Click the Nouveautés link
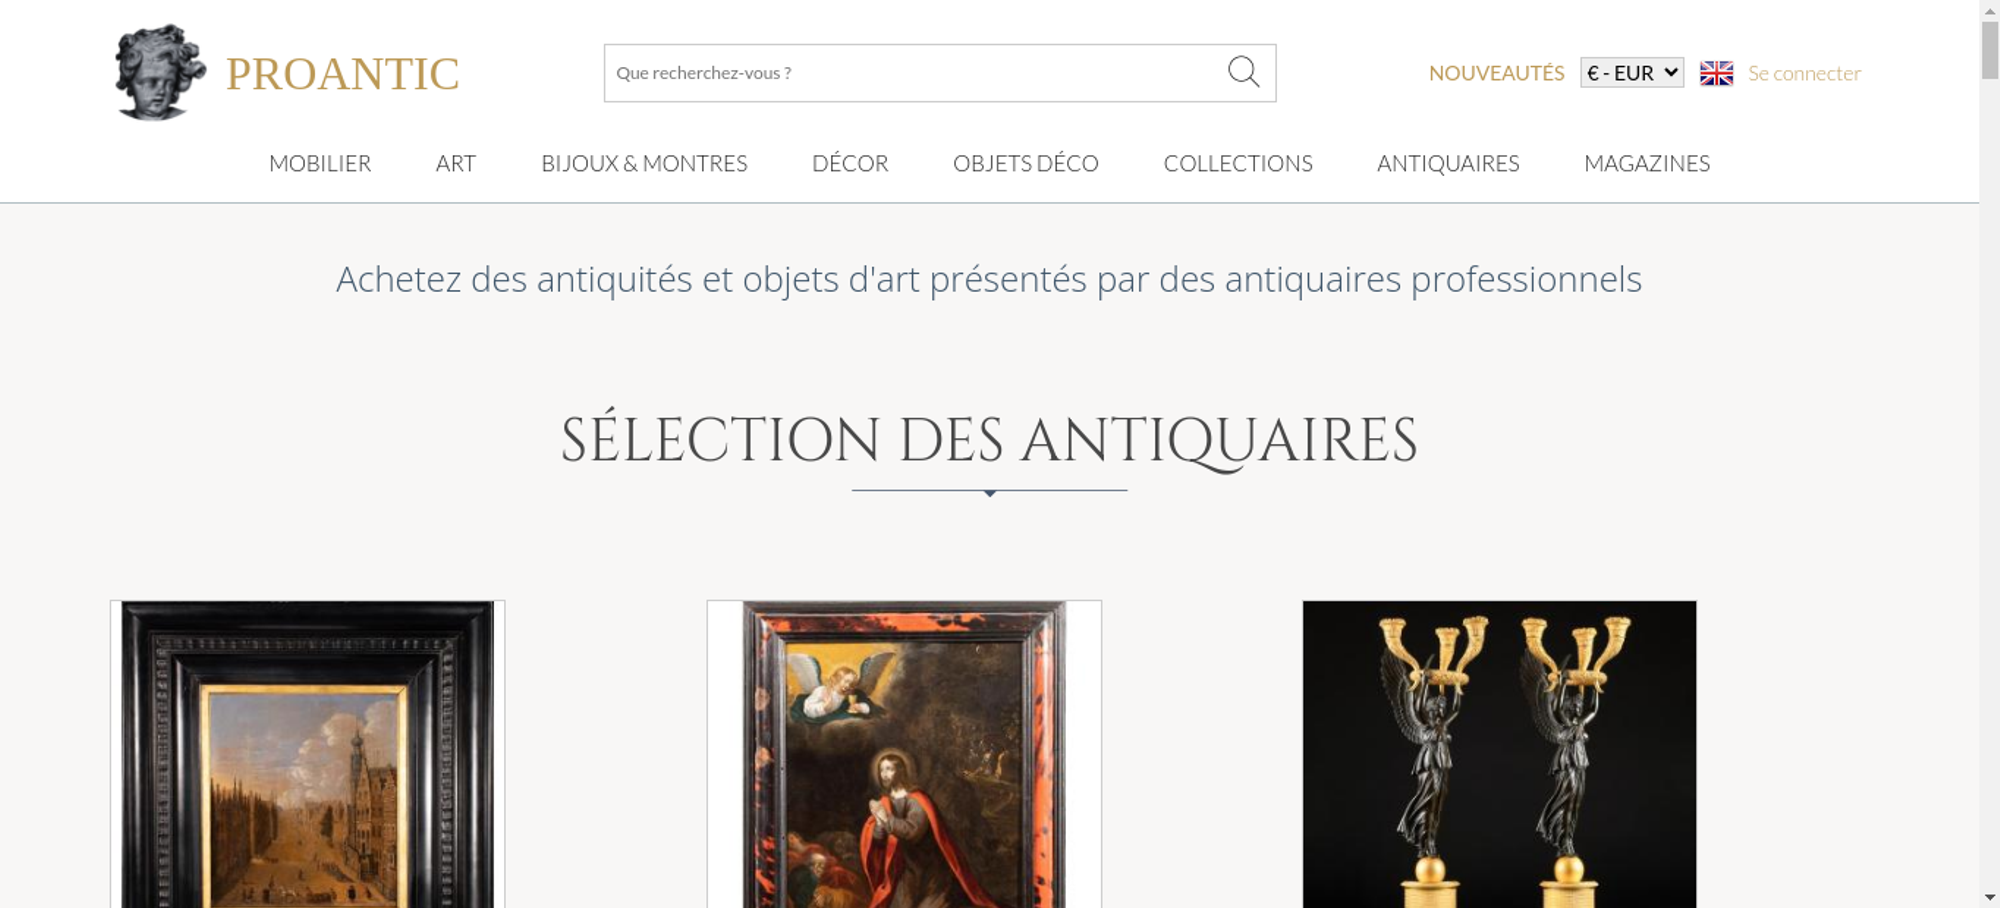This screenshot has height=908, width=2000. tap(1496, 73)
